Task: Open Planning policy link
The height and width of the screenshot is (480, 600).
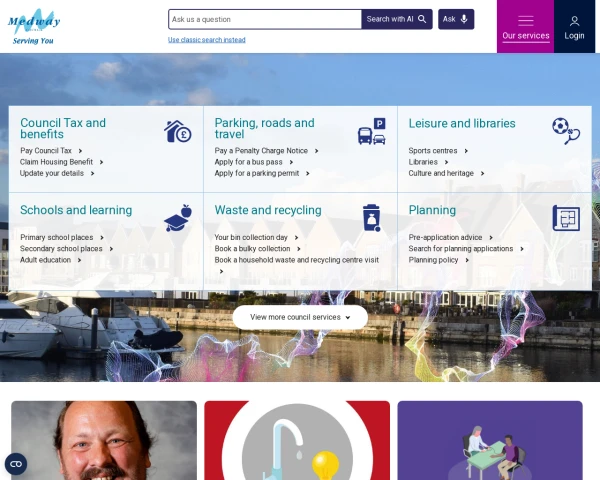Action: pyautogui.click(x=433, y=260)
